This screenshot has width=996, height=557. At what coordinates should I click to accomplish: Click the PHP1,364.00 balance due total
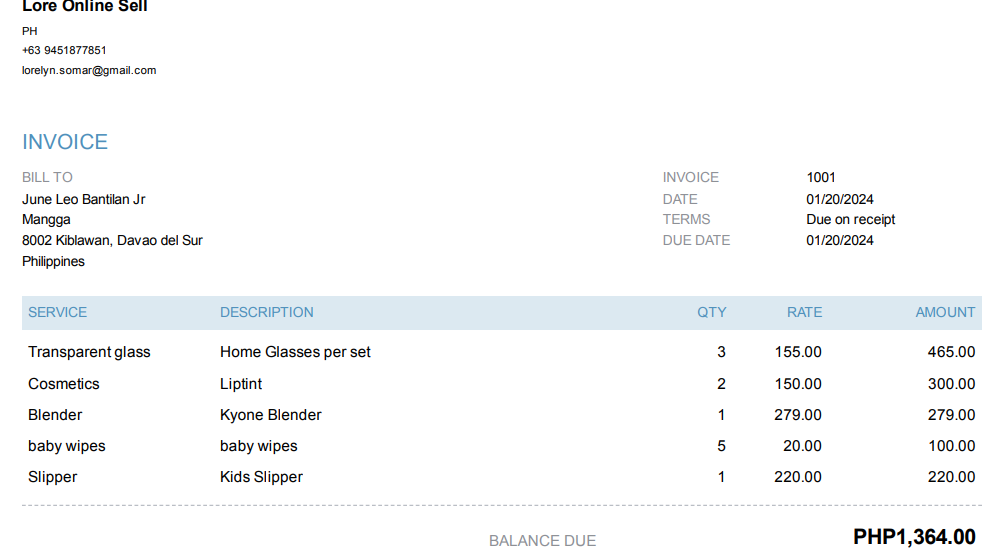[914, 538]
